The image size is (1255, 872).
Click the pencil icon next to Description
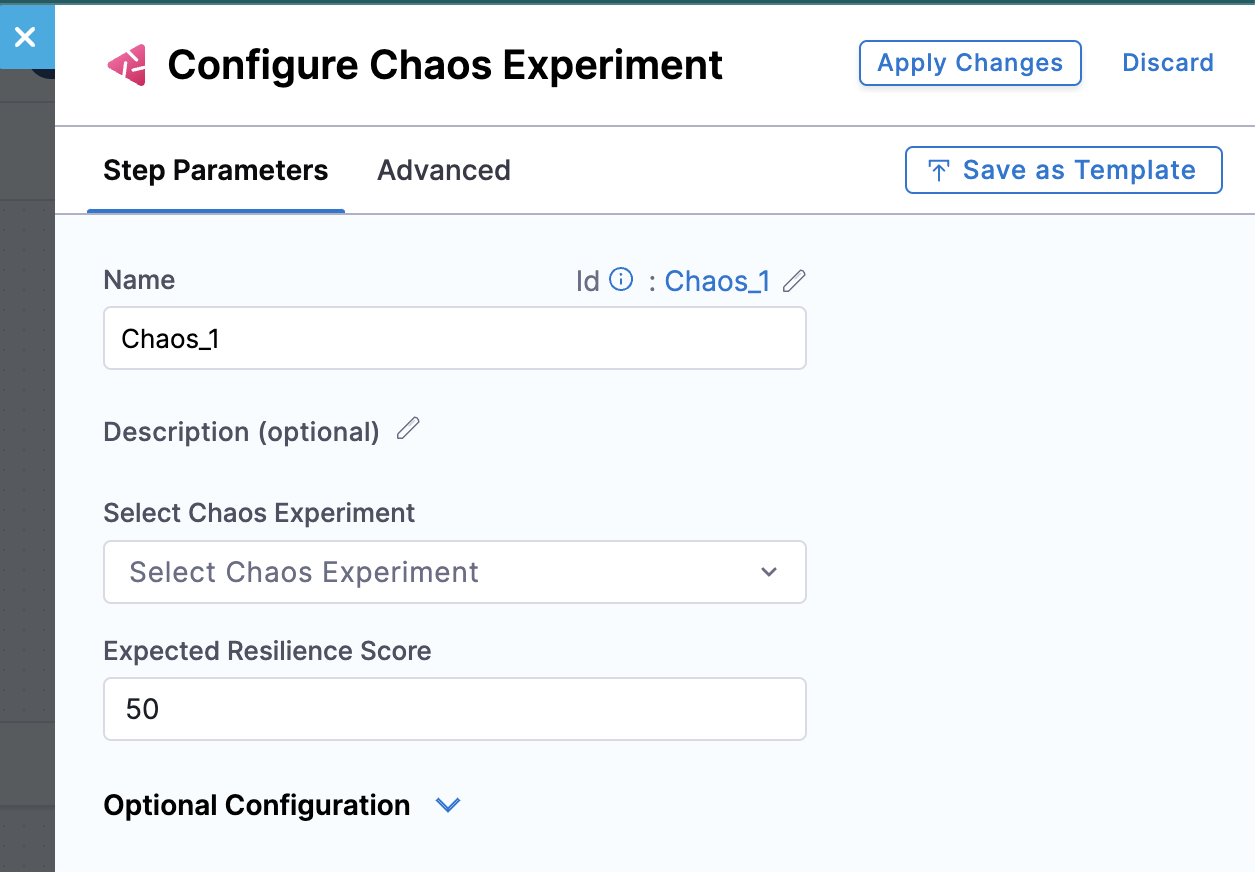pyautogui.click(x=408, y=430)
